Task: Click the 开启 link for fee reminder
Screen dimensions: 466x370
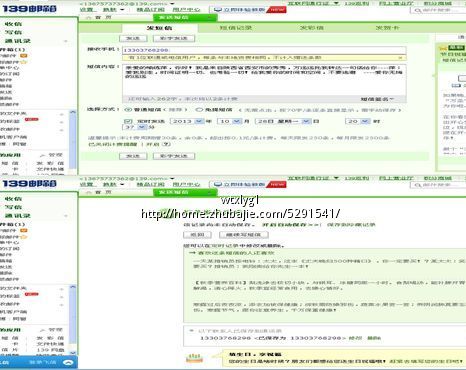Action: pyautogui.click(x=152, y=144)
